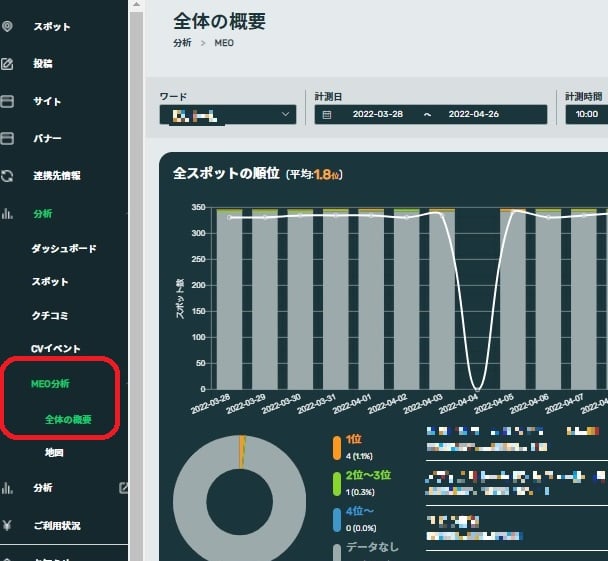Go to ダッシュボード under 分析
Screen dimensions: 608x561
(64, 248)
